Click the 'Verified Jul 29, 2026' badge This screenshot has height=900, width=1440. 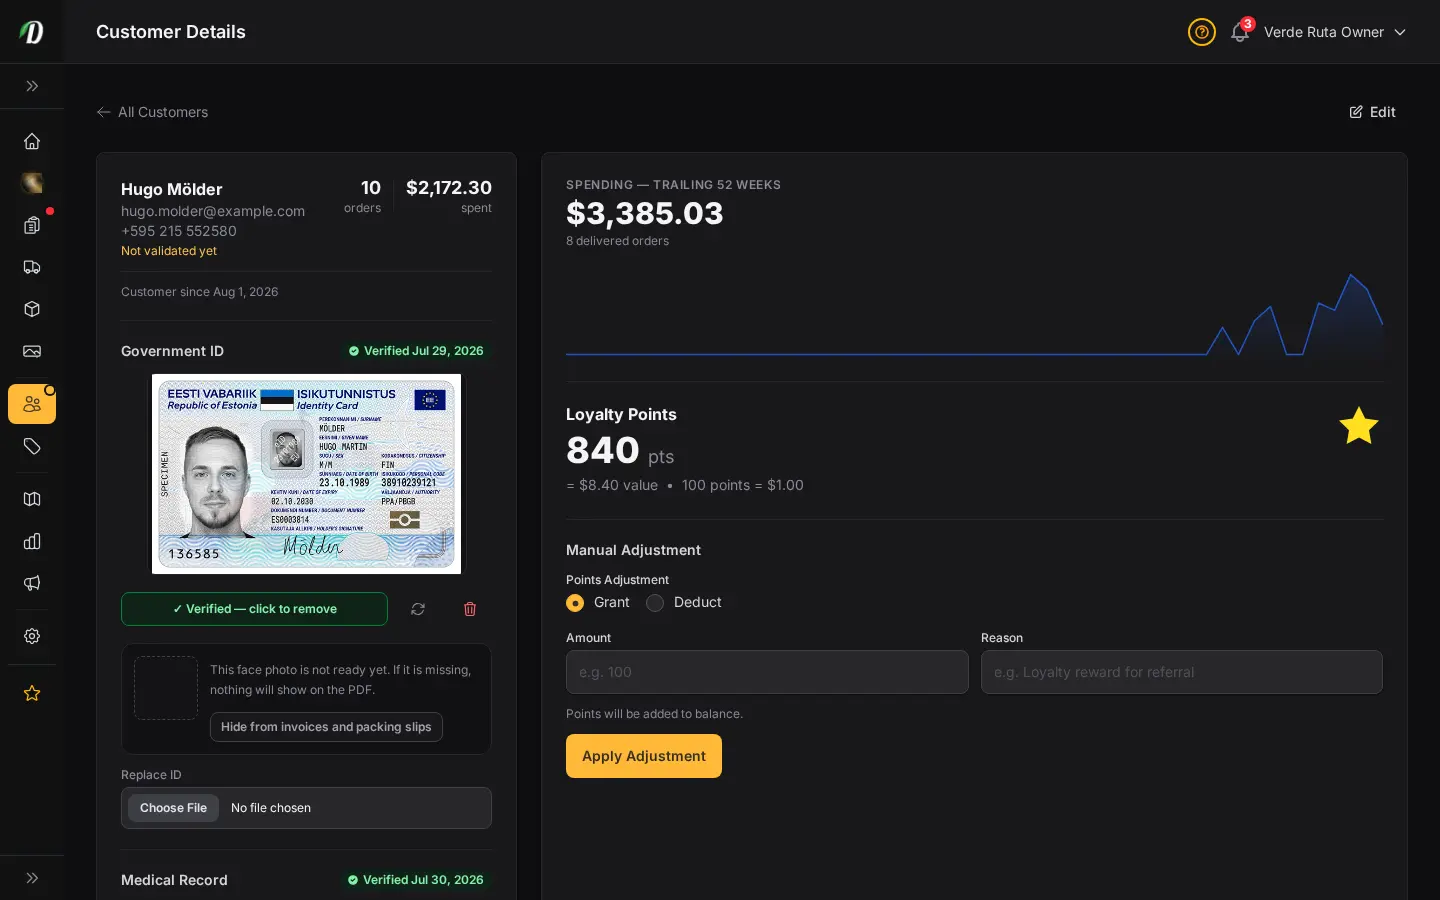pos(416,351)
